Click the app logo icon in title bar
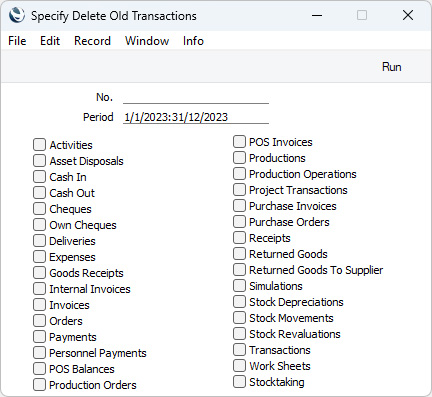 coord(17,15)
